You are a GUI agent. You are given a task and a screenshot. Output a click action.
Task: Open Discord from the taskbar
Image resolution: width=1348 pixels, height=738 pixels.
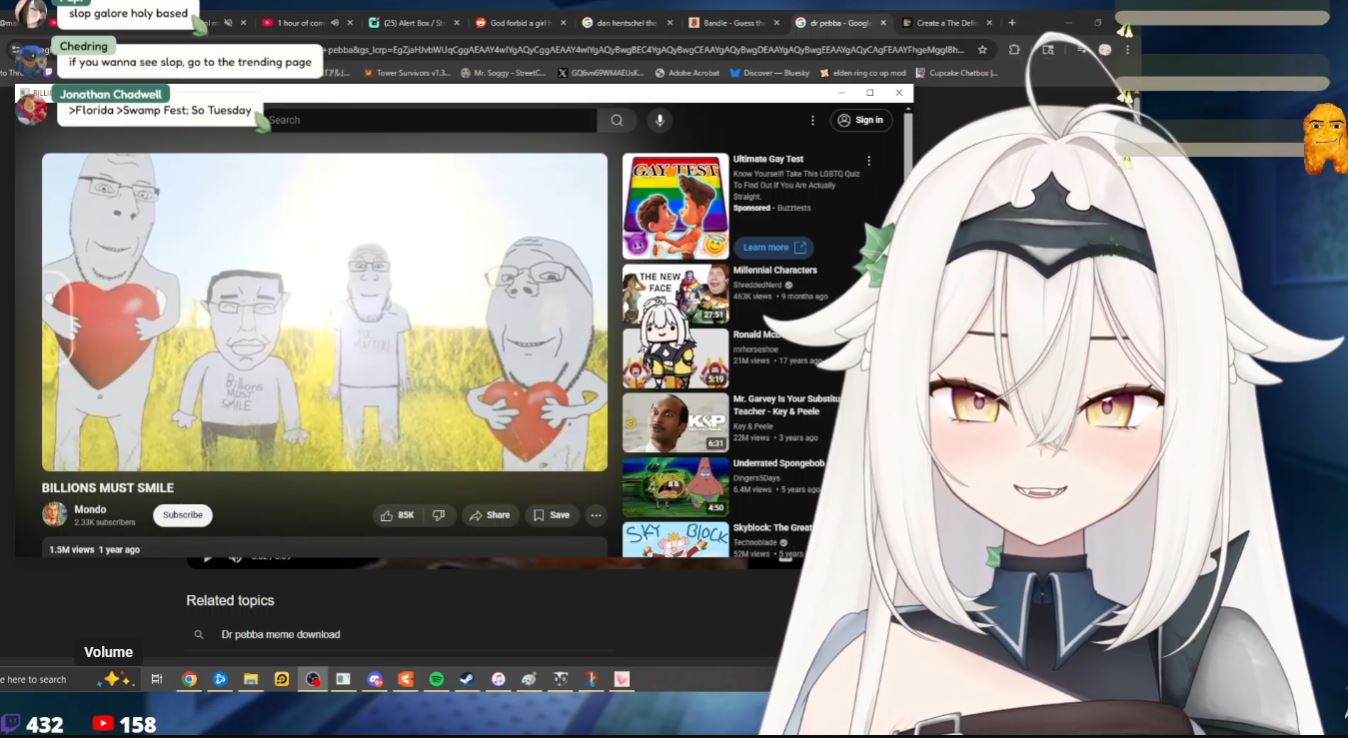(375, 679)
